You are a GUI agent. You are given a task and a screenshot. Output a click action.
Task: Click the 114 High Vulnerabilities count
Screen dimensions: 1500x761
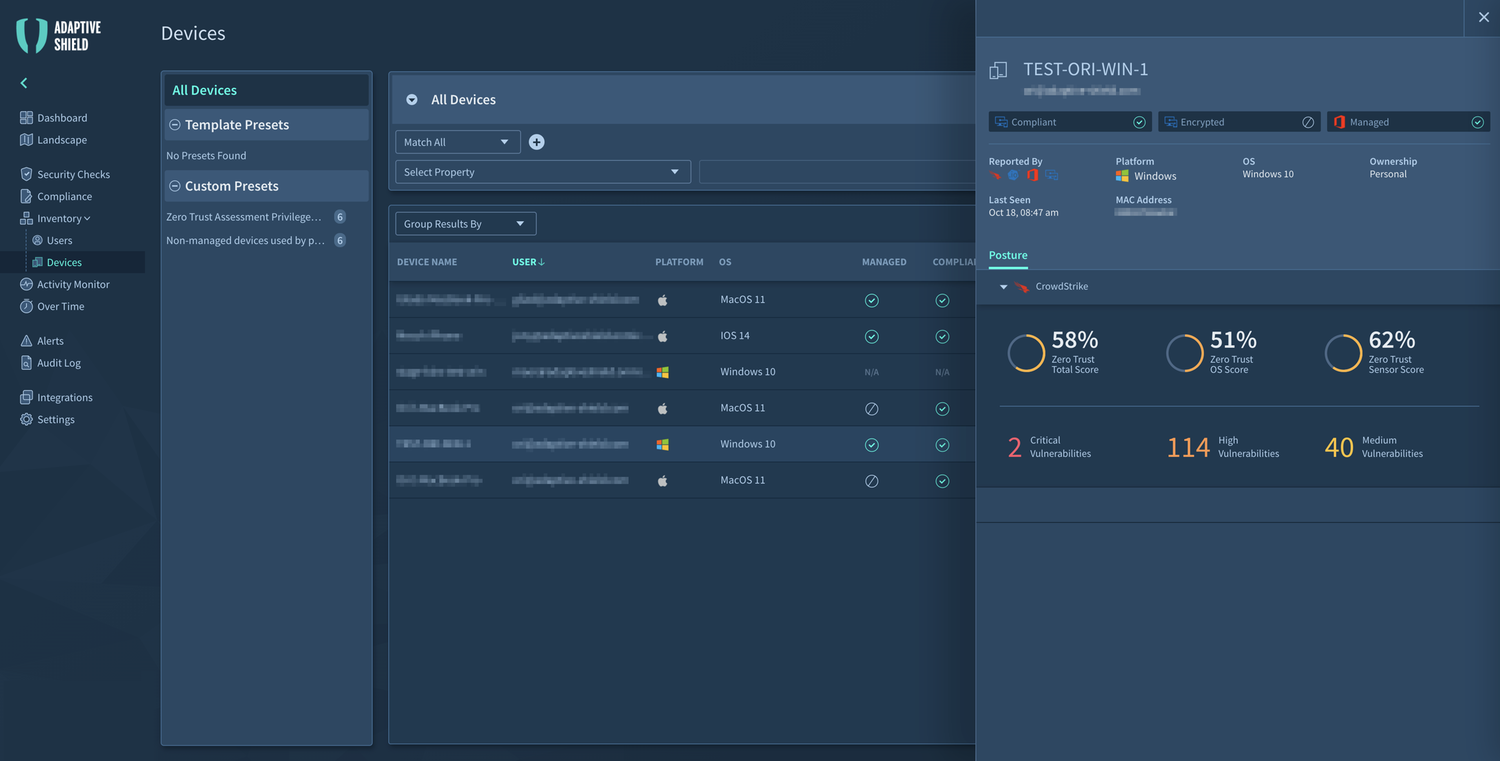[1188, 448]
